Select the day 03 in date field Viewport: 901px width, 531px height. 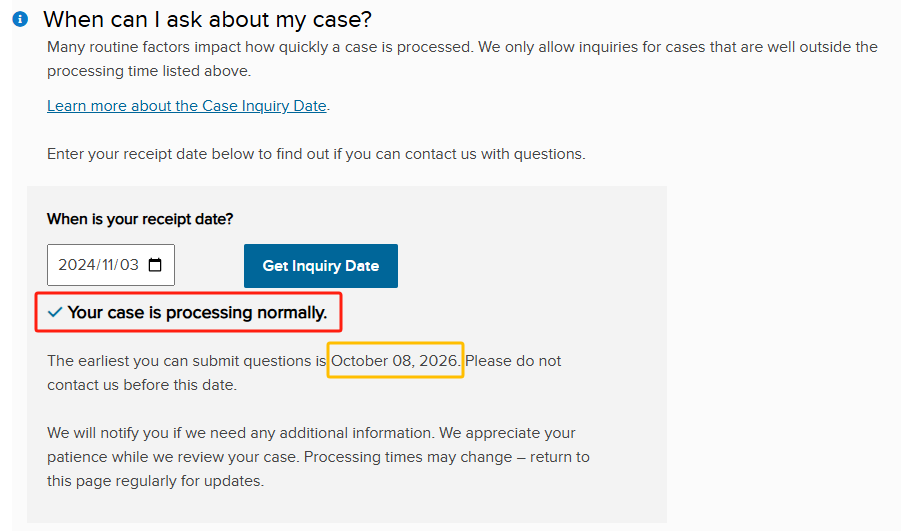tap(129, 264)
